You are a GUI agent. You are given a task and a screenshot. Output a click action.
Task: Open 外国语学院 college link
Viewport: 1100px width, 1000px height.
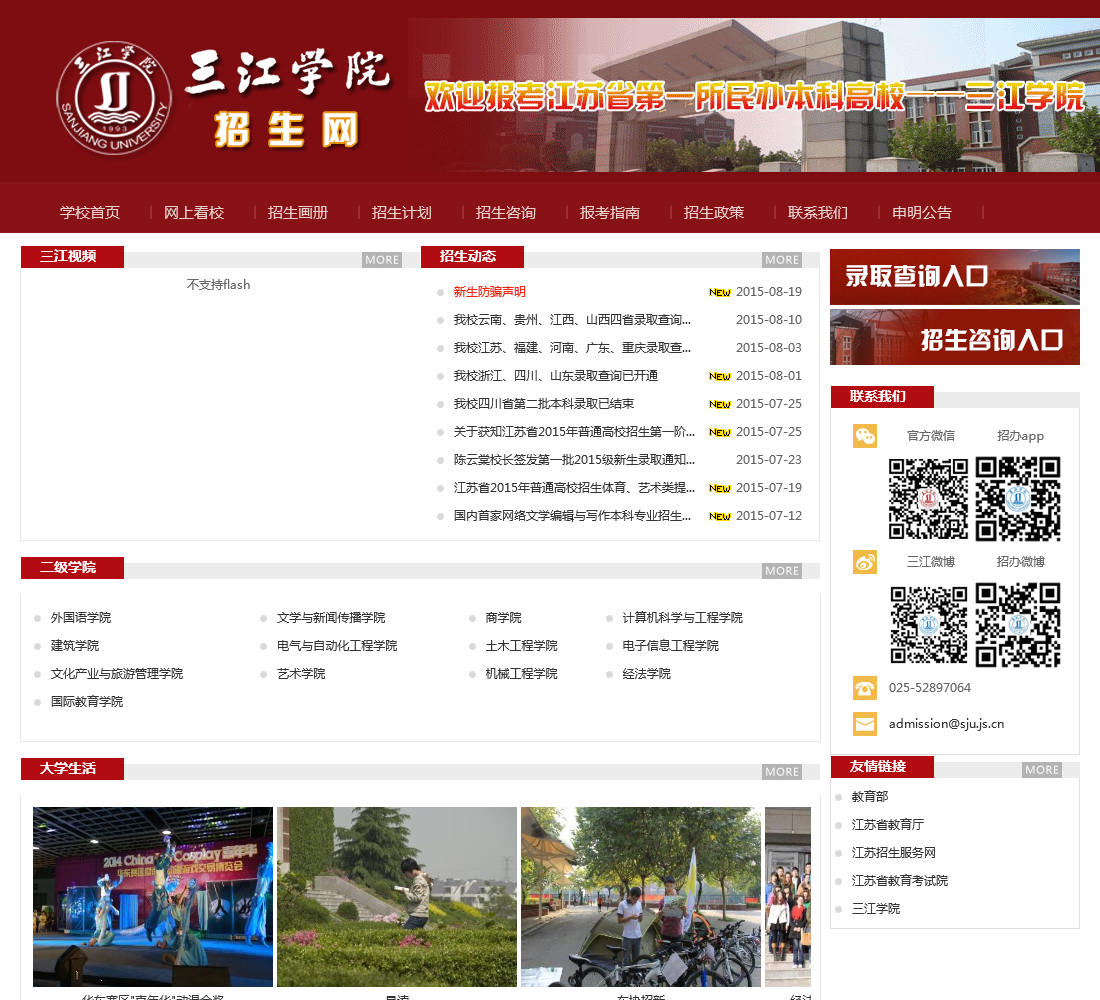pyautogui.click(x=81, y=618)
